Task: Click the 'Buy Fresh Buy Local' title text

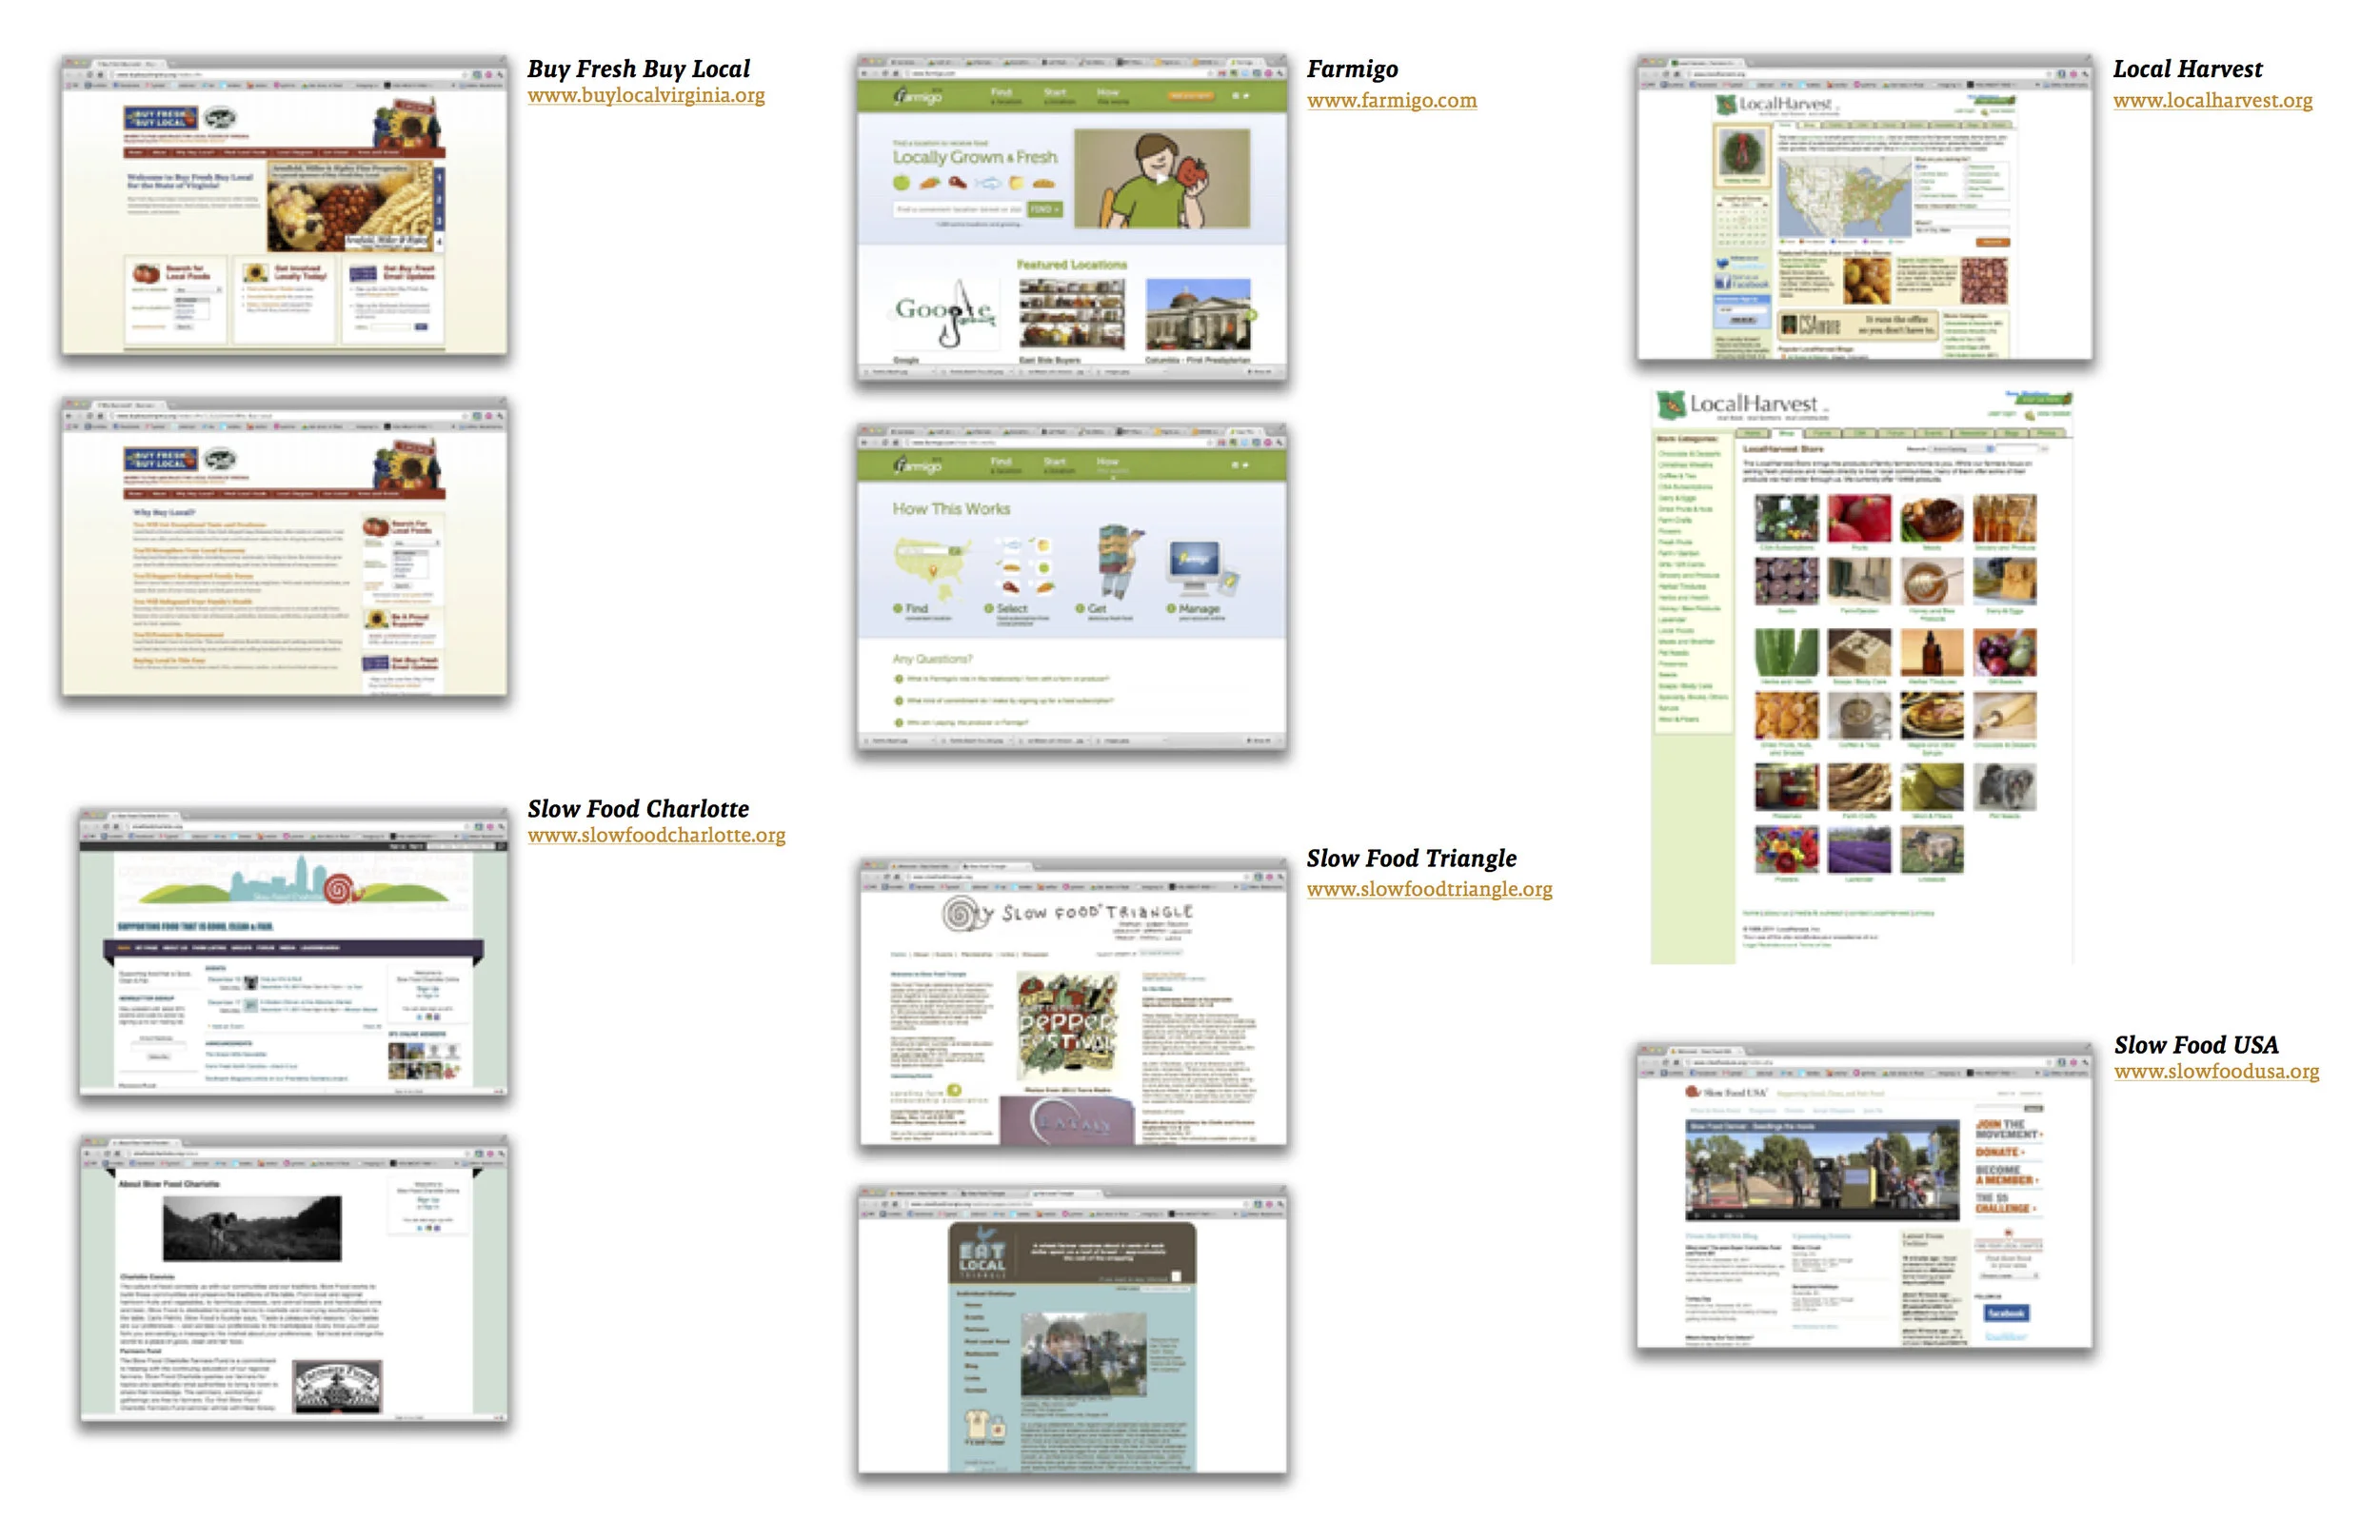Action: [x=638, y=68]
